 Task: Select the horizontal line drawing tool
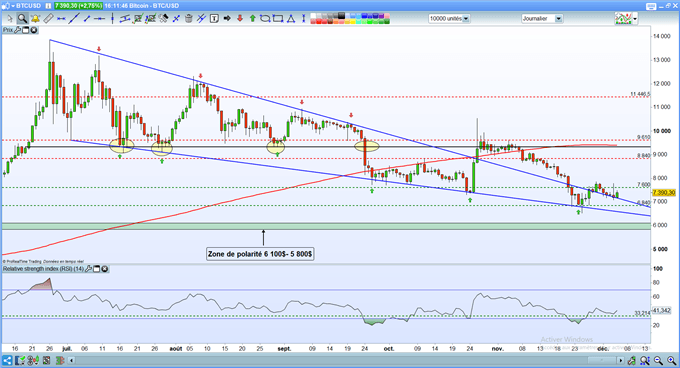click(61, 19)
